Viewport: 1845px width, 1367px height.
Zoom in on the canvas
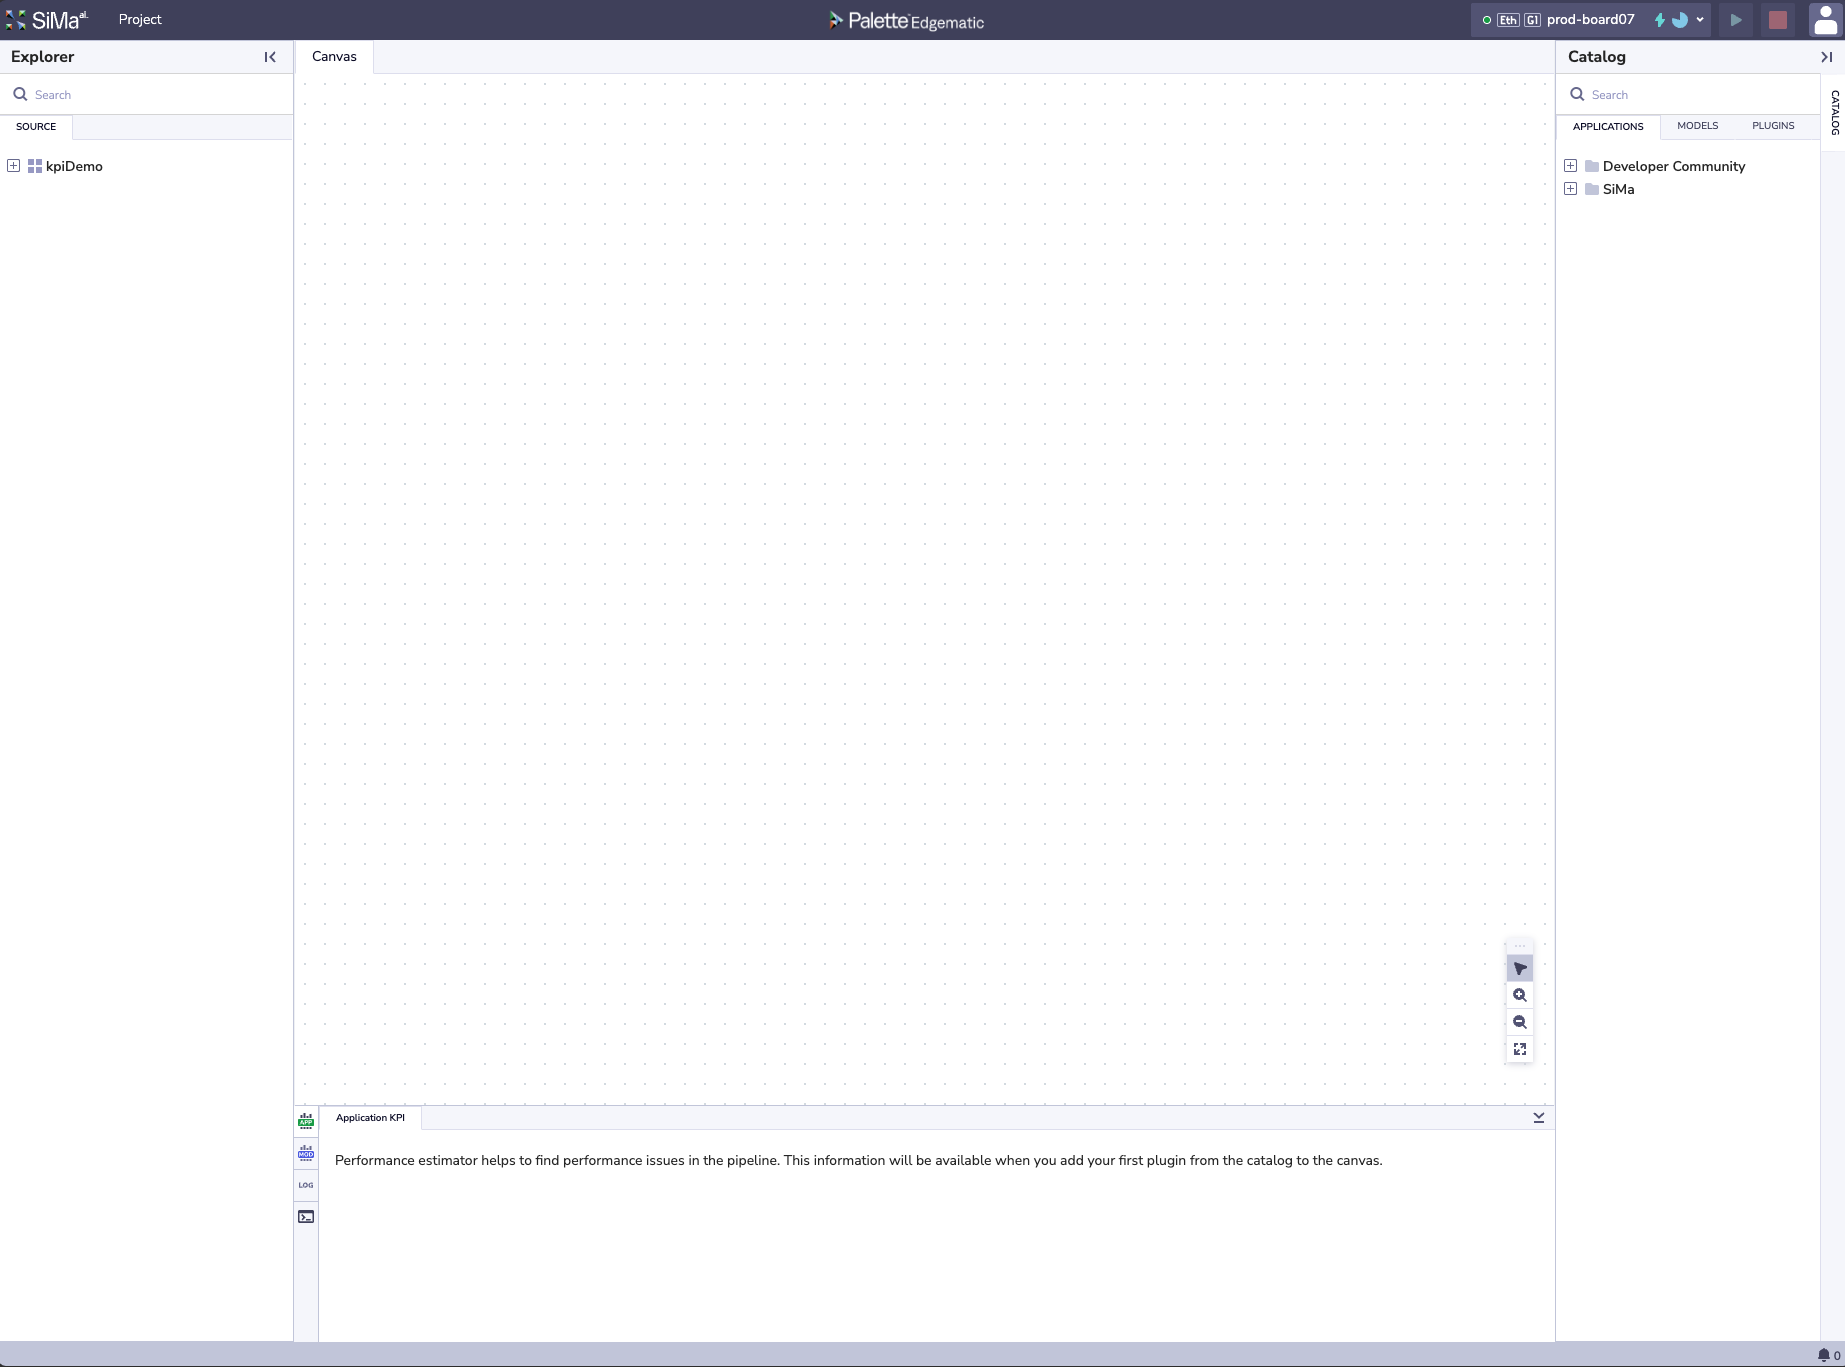click(1519, 995)
